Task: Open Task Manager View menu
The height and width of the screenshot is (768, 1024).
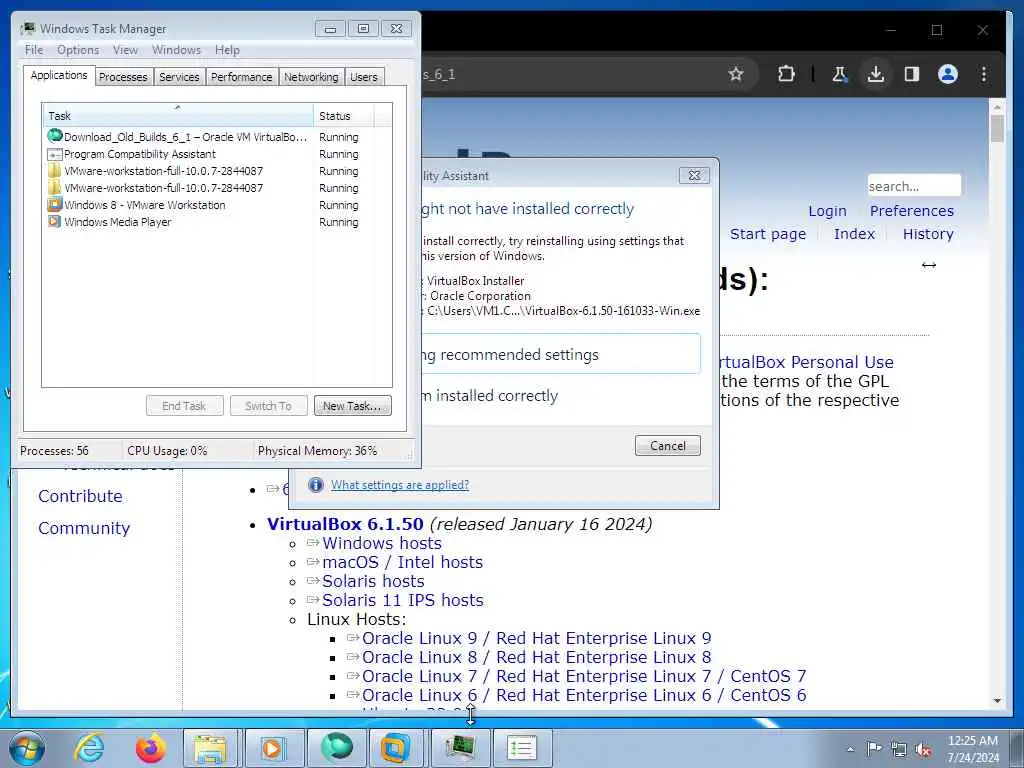Action: [x=125, y=50]
